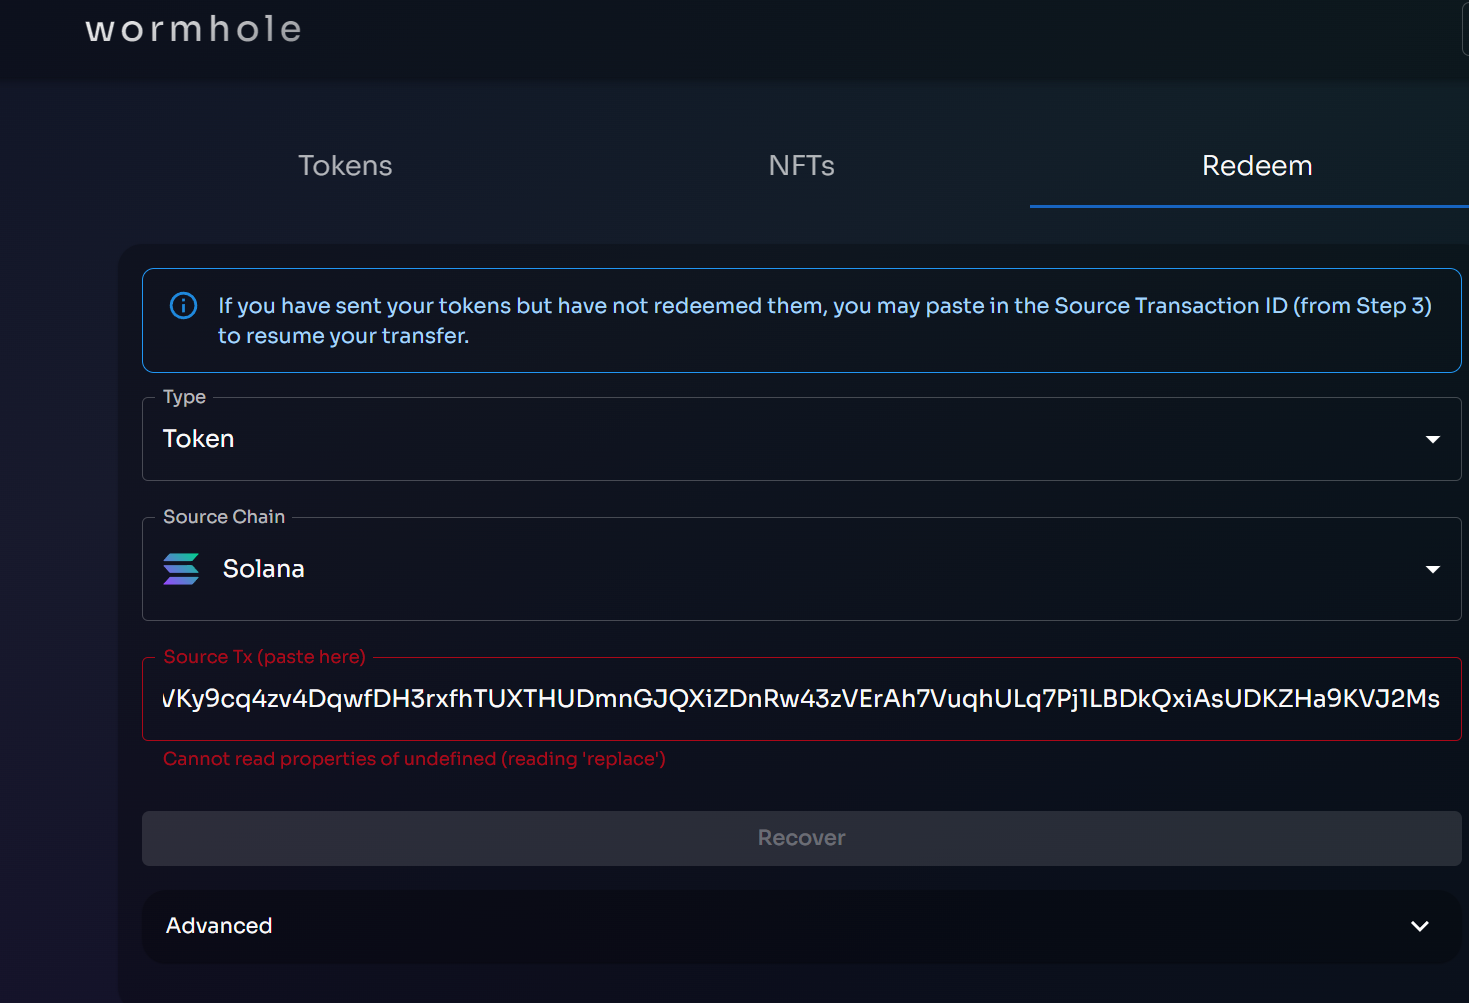Switch to the Tokens tab

tap(345, 166)
